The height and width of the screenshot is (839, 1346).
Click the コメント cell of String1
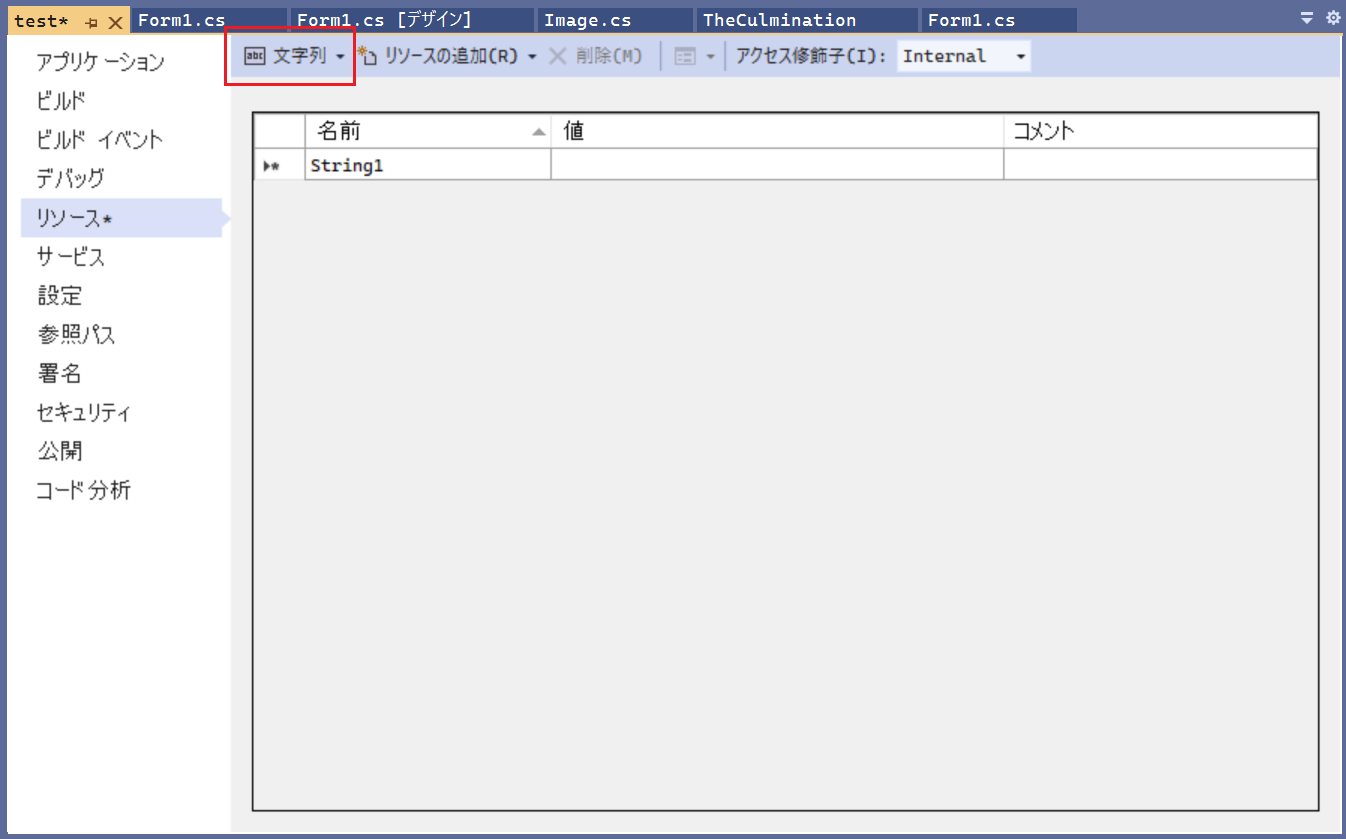(x=1161, y=165)
